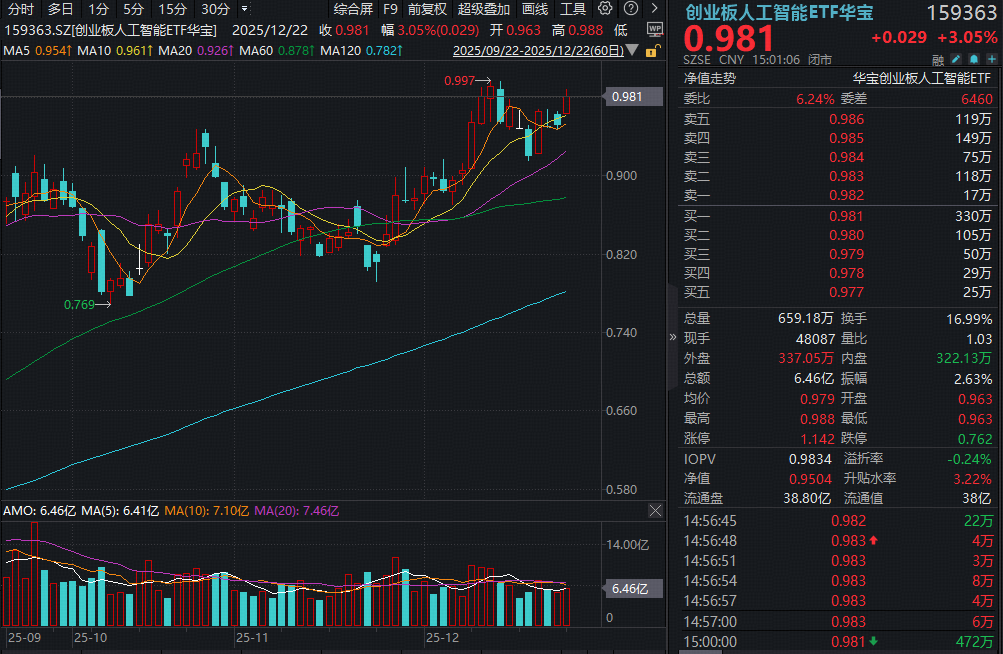Open the 工具 tools menu
Image resolution: width=1003 pixels, height=654 pixels.
coord(573,9)
